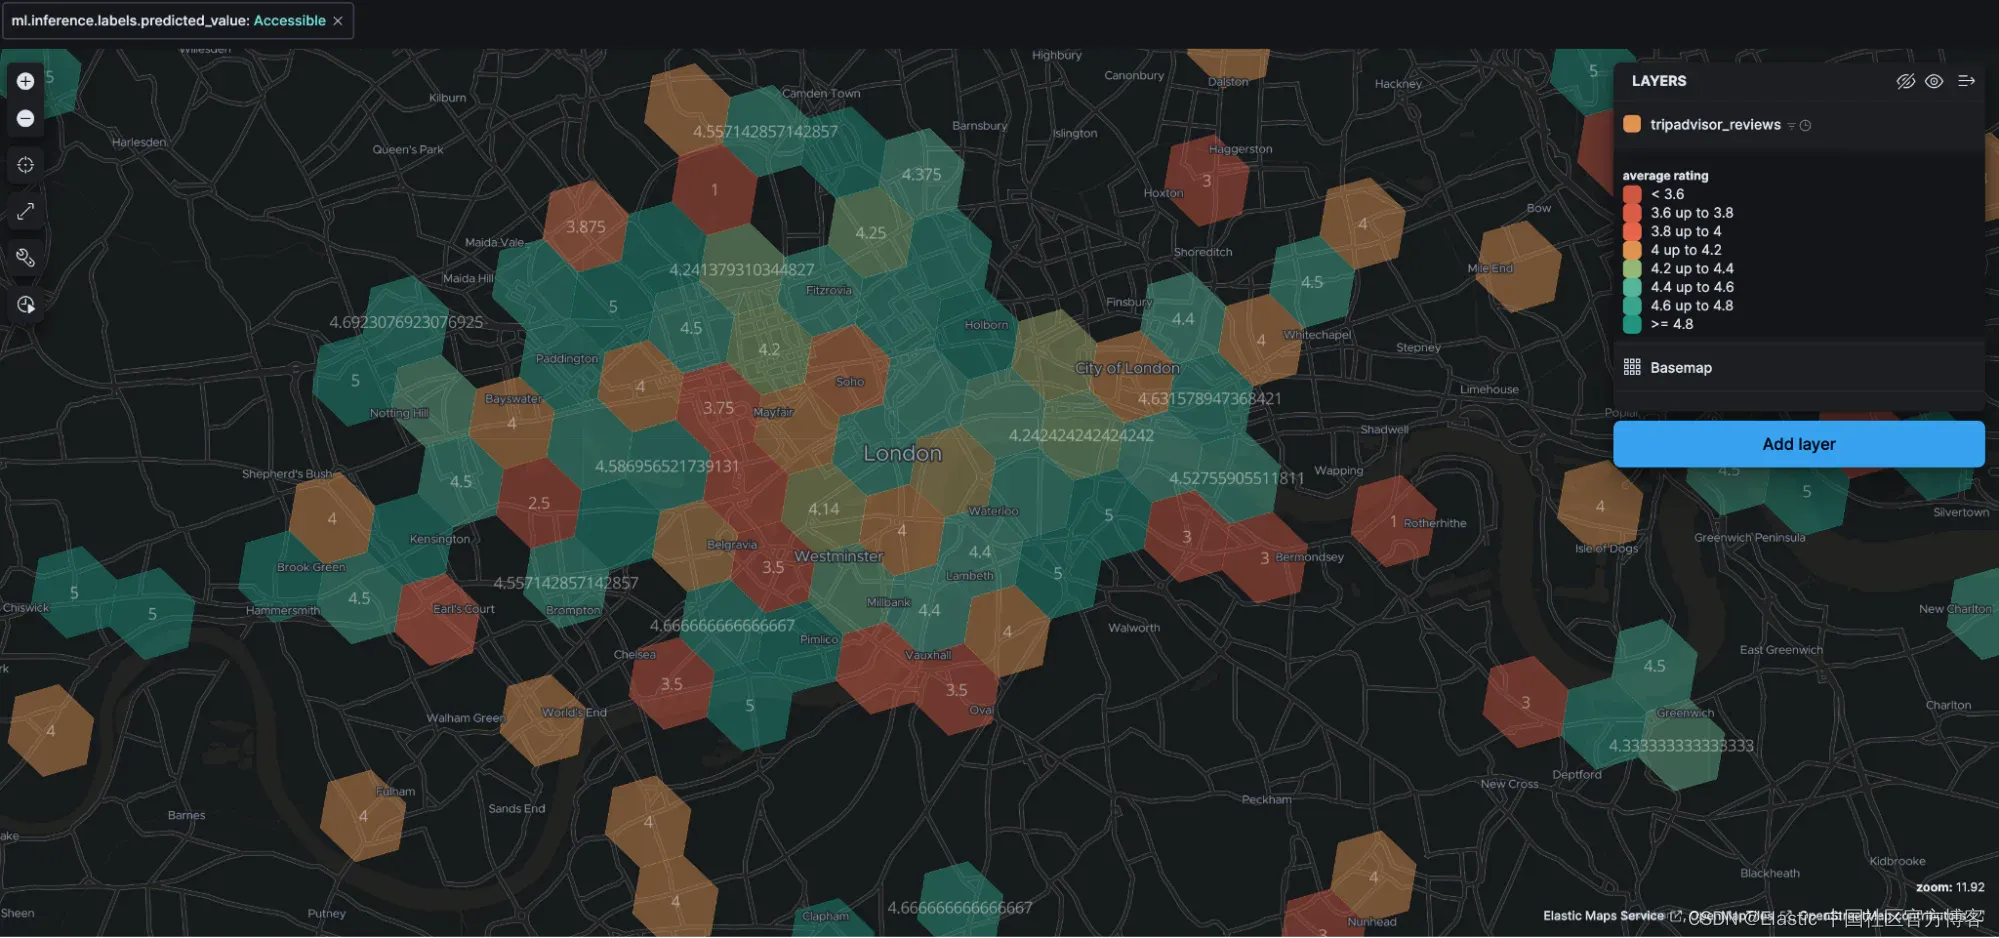Hide all layers with crossed-eye icon
Image resolution: width=1999 pixels, height=938 pixels.
pyautogui.click(x=1905, y=81)
